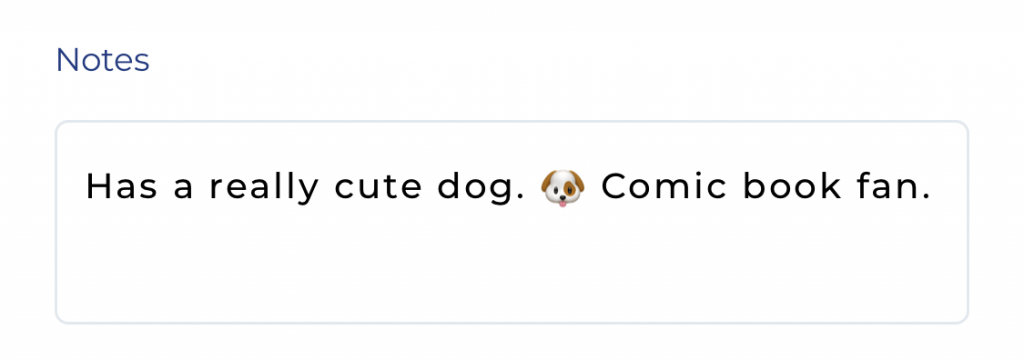This screenshot has height=360, width=1024.
Task: Place cursor on the word "Comic"
Action: [x=664, y=187]
